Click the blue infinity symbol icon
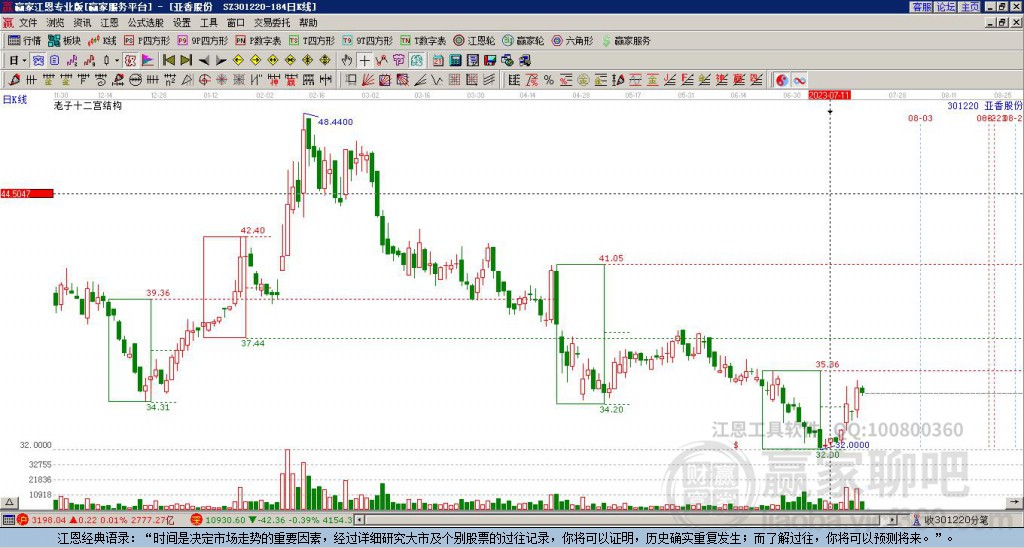The width and height of the screenshot is (1024, 548). [799, 80]
